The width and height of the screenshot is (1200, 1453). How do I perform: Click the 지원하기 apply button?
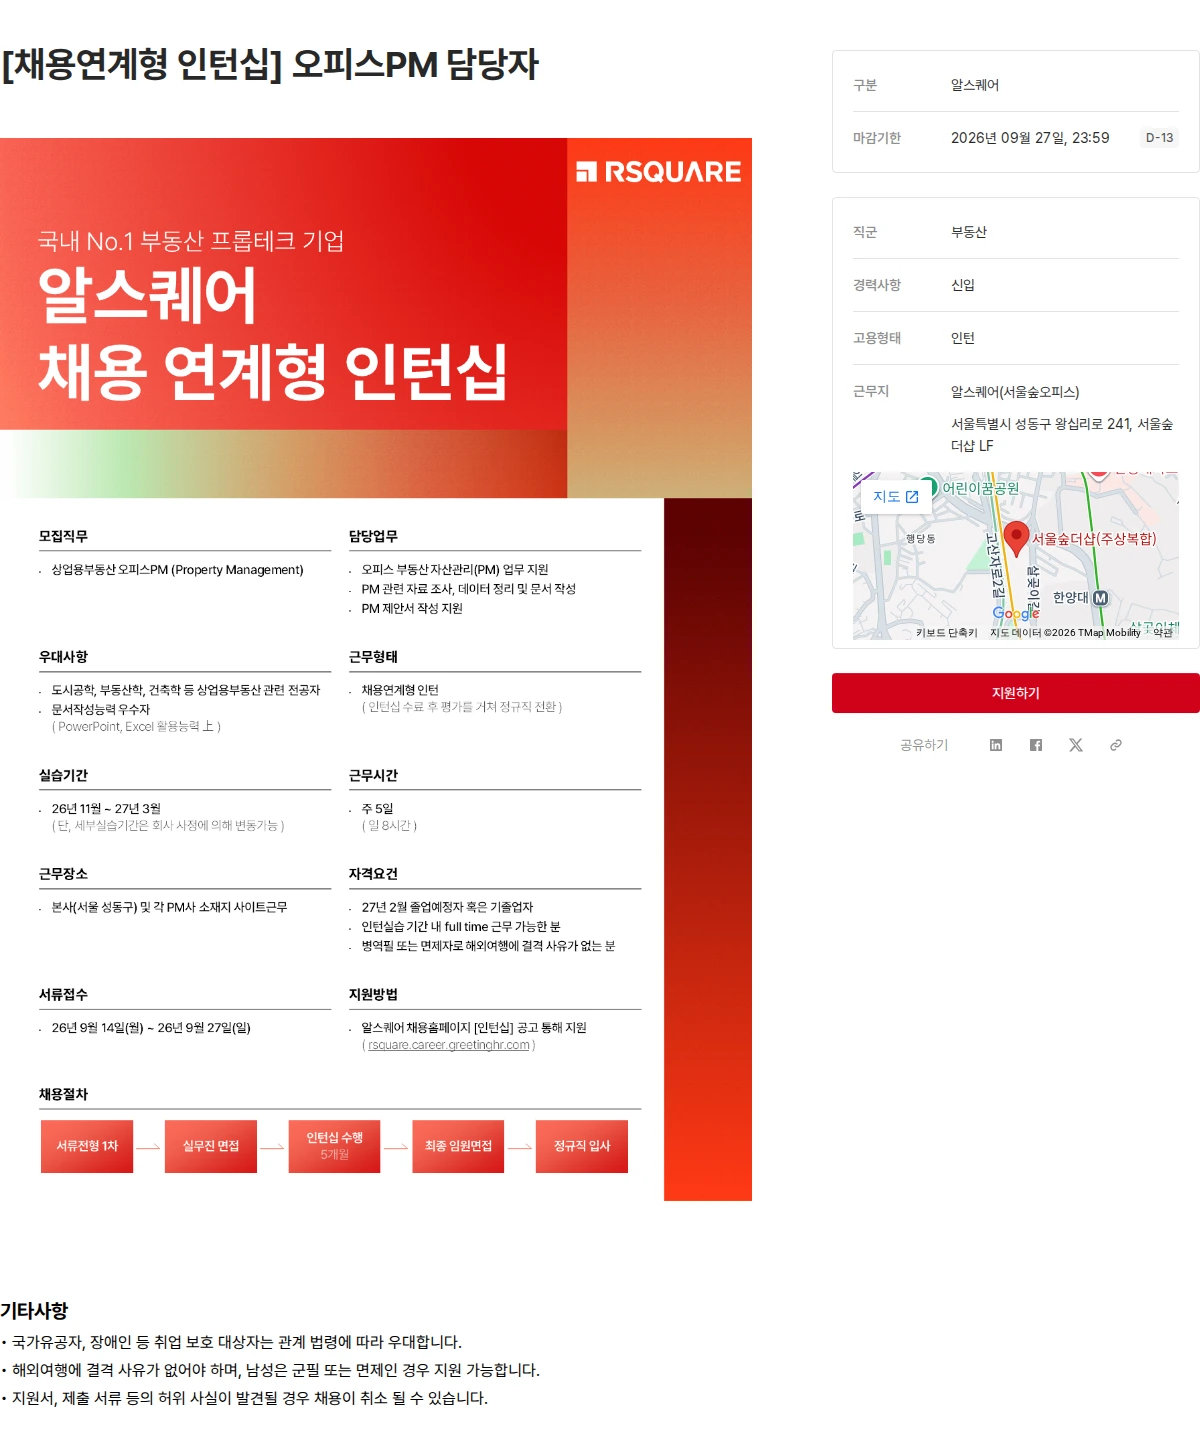[1015, 693]
